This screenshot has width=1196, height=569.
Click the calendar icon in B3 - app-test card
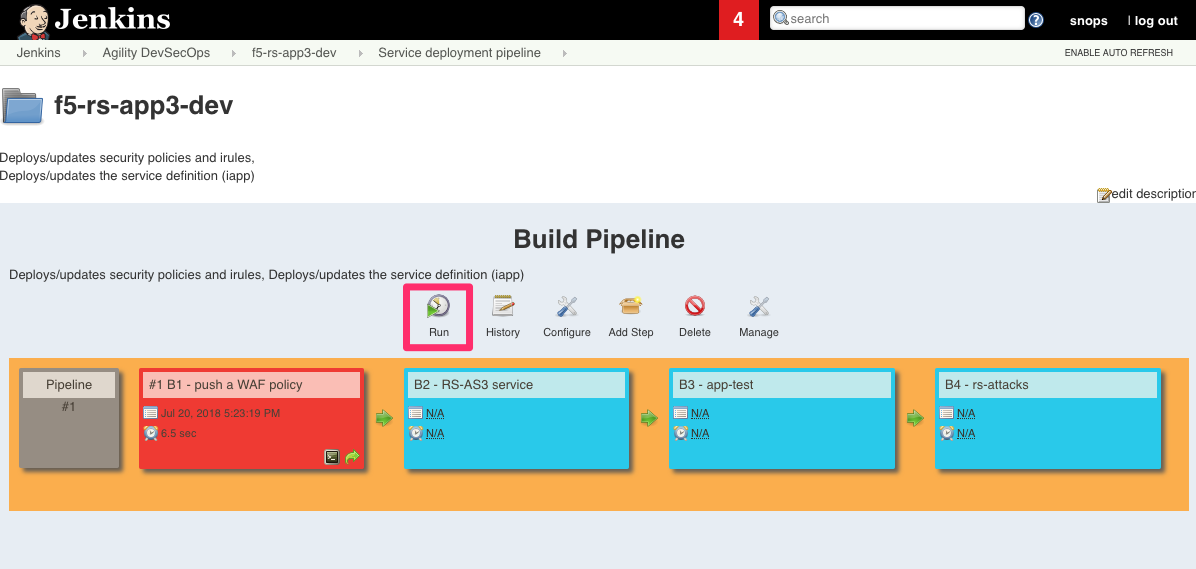click(x=681, y=413)
